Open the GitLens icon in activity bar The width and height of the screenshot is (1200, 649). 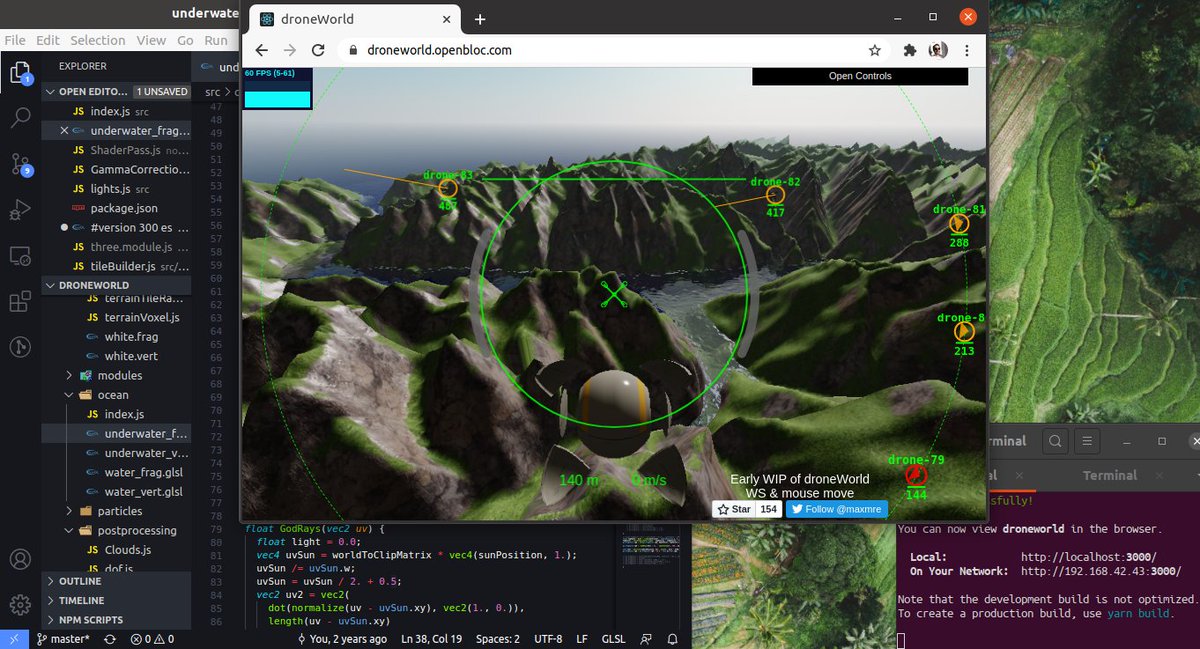(x=20, y=347)
